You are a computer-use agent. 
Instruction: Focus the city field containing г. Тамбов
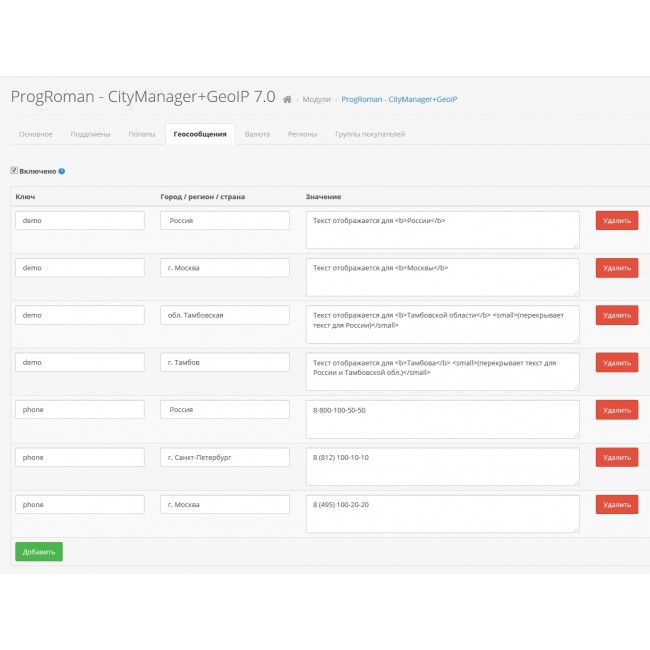(225, 362)
